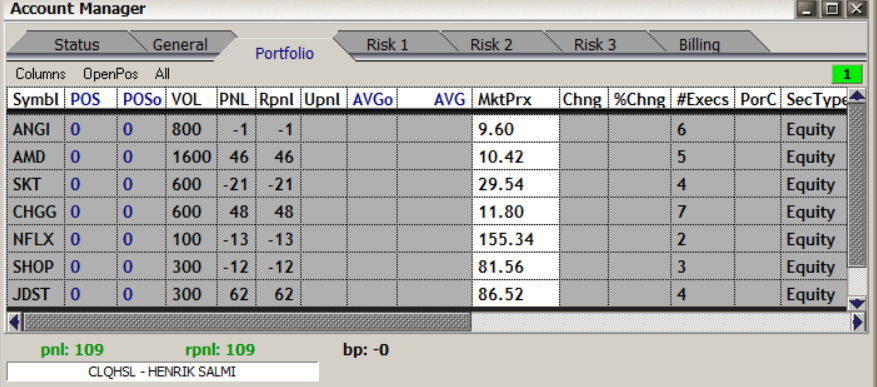Image resolution: width=877 pixels, height=387 pixels.
Task: Sort by the PNL column header
Action: point(236,100)
